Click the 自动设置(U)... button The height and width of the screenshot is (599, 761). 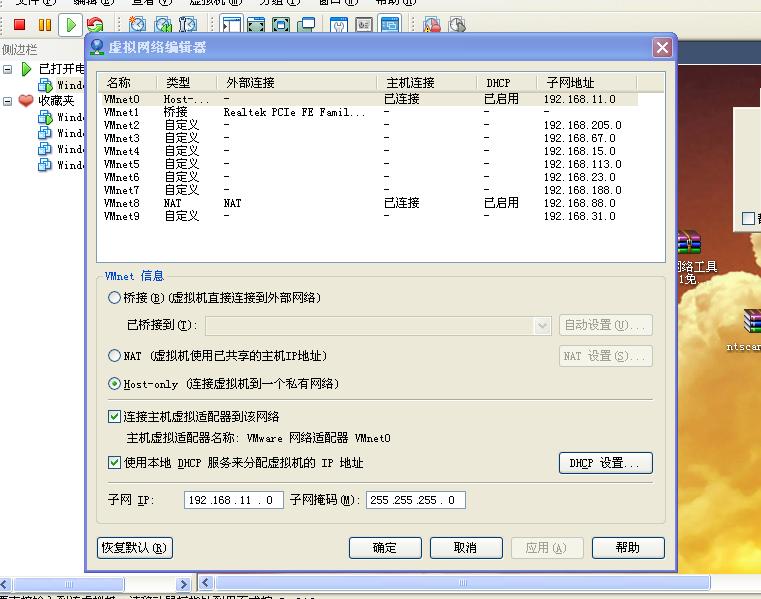pos(606,325)
